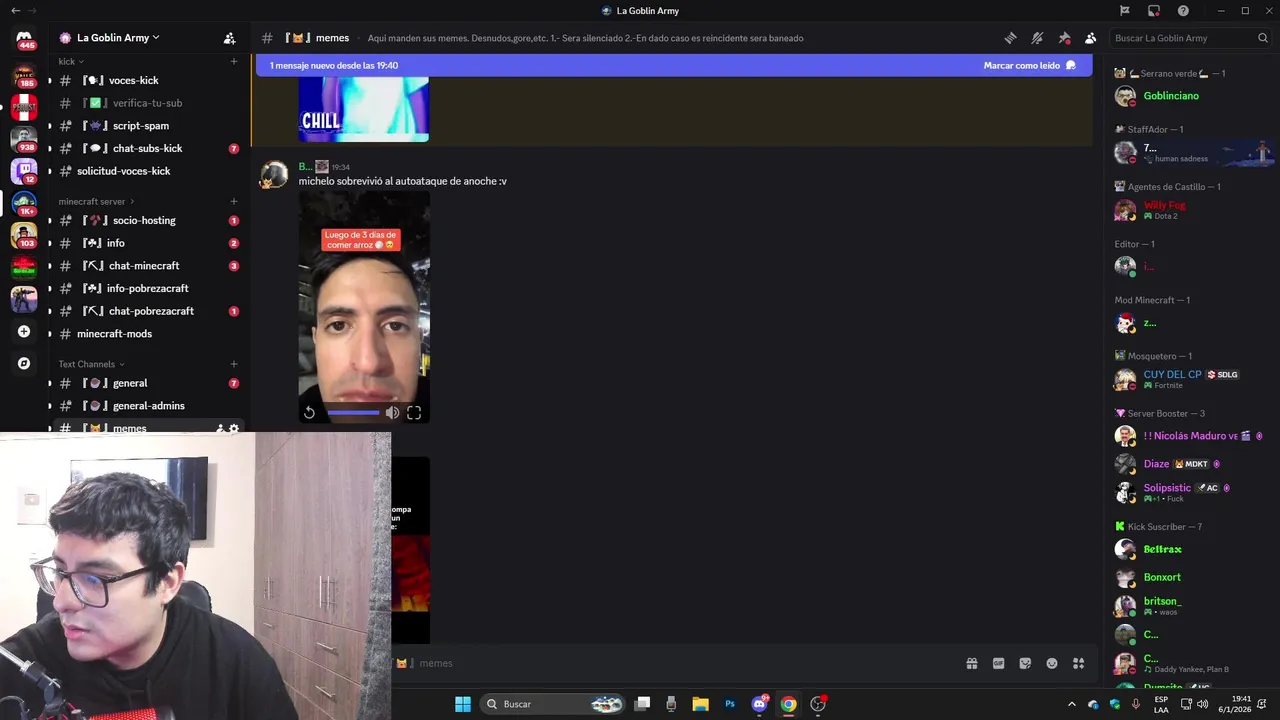Open the CHILL image thumbnail
Screen dimensions: 1280x720
pos(364,109)
